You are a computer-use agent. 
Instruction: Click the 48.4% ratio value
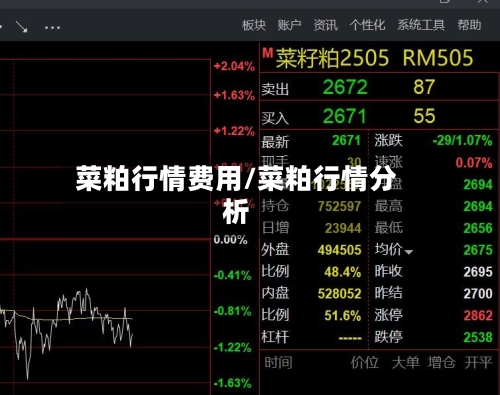[343, 272]
